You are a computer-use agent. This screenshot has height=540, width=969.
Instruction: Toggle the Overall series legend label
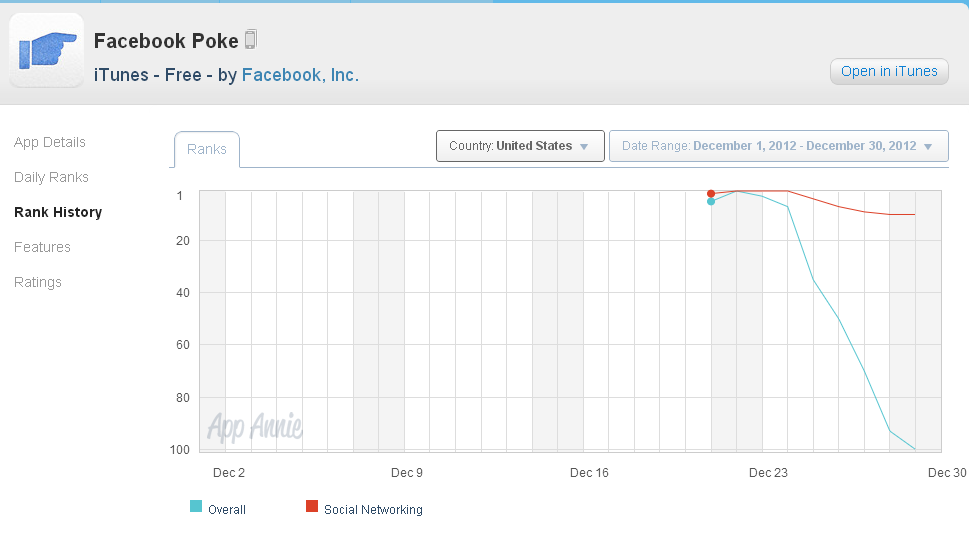click(x=227, y=510)
